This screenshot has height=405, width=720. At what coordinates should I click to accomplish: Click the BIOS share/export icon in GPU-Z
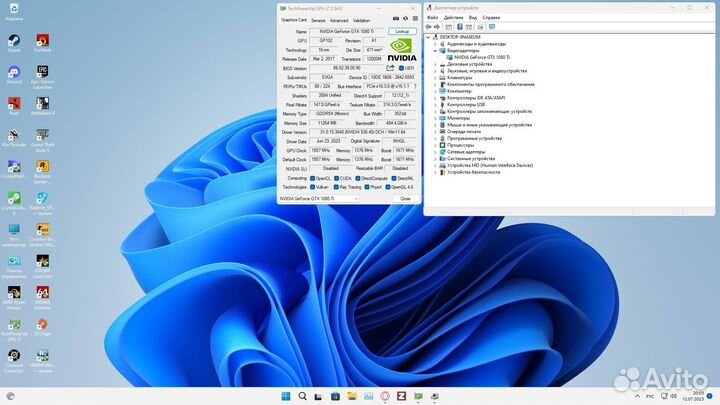point(388,68)
